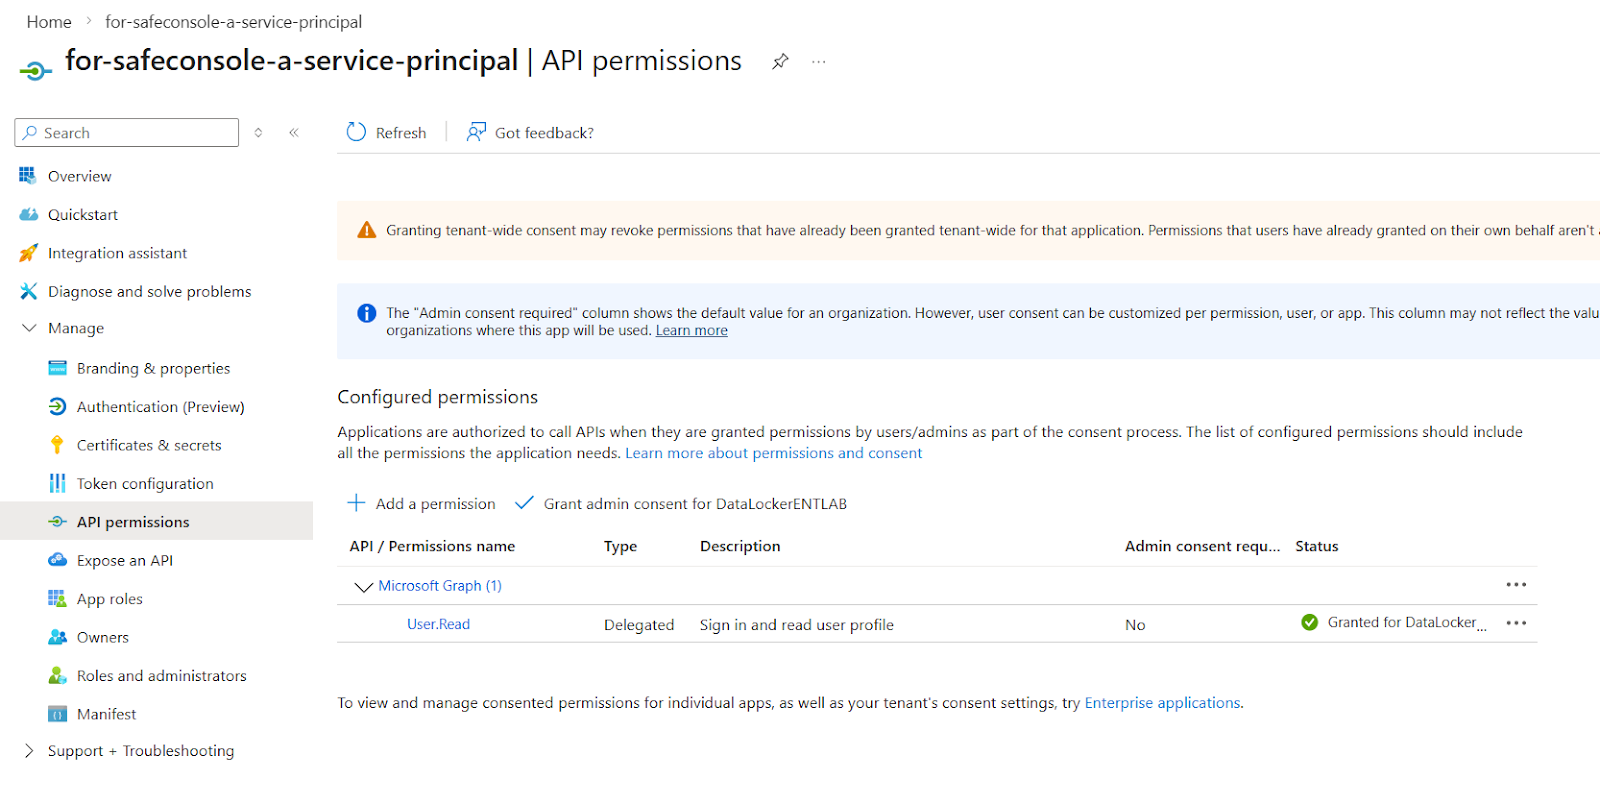Click the 'Granted for DataLocker...' status text
1600x804 pixels.
[x=1407, y=623]
